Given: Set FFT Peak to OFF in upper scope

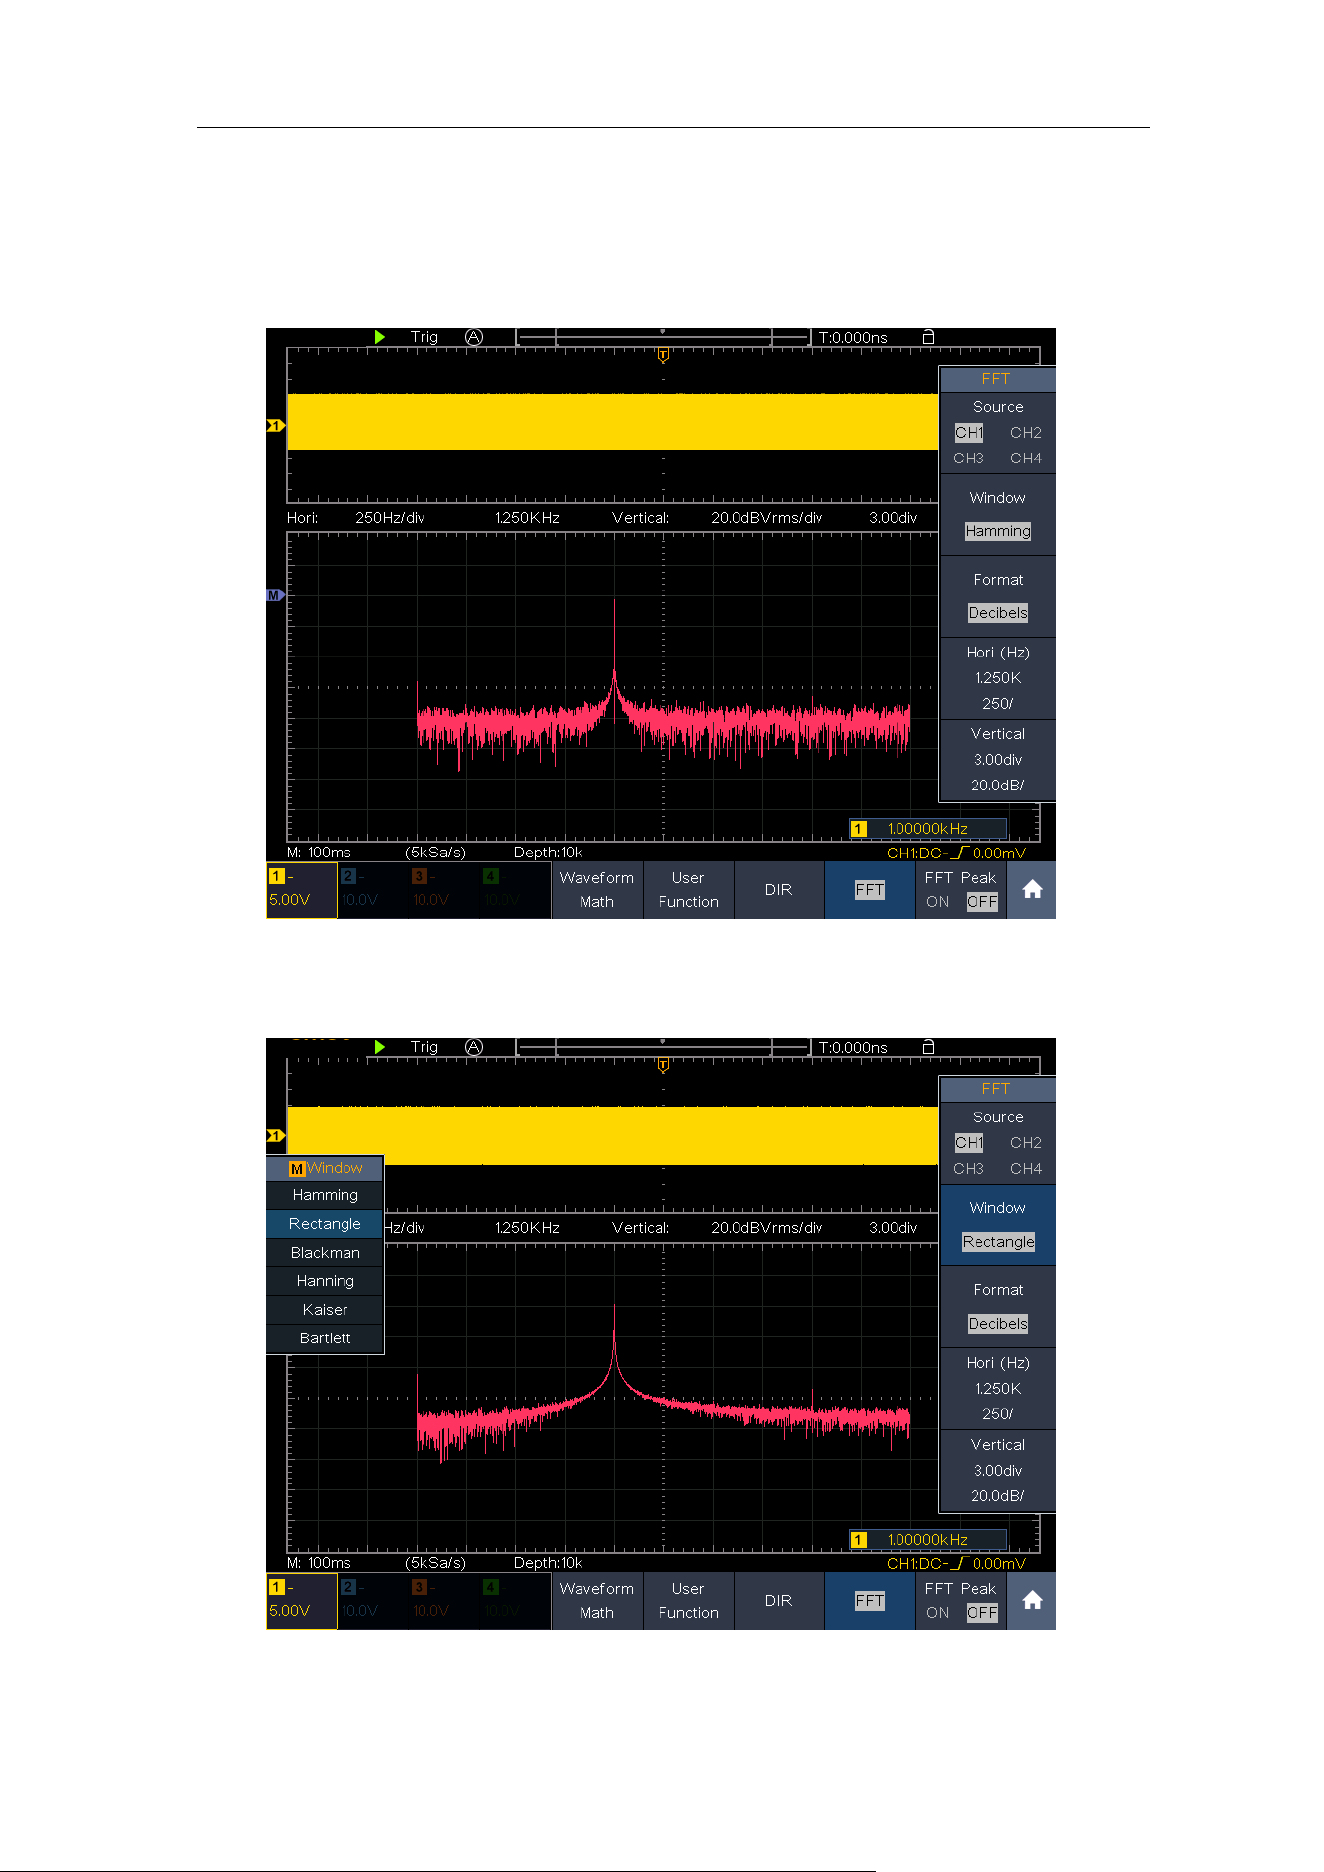Looking at the screenshot, I should 982,902.
